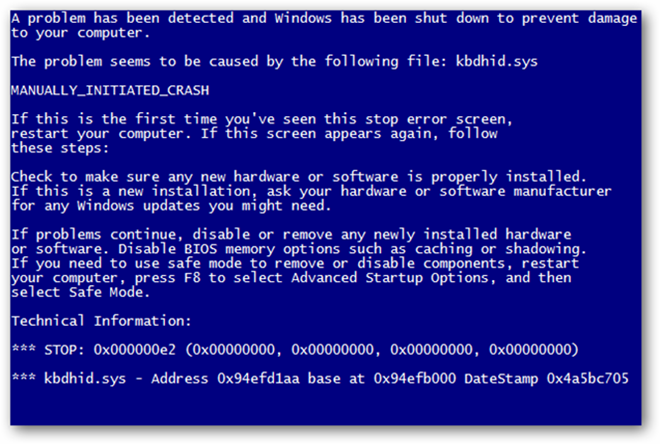660x444 pixels.
Task: Click the "*** STOP:" label
Action: tap(46, 352)
